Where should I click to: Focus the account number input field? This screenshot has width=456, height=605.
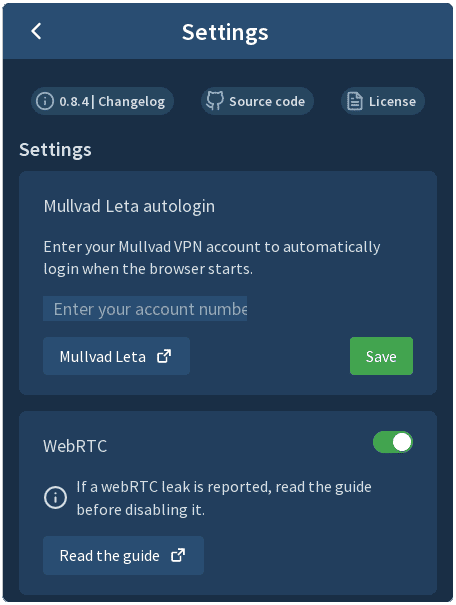(145, 308)
